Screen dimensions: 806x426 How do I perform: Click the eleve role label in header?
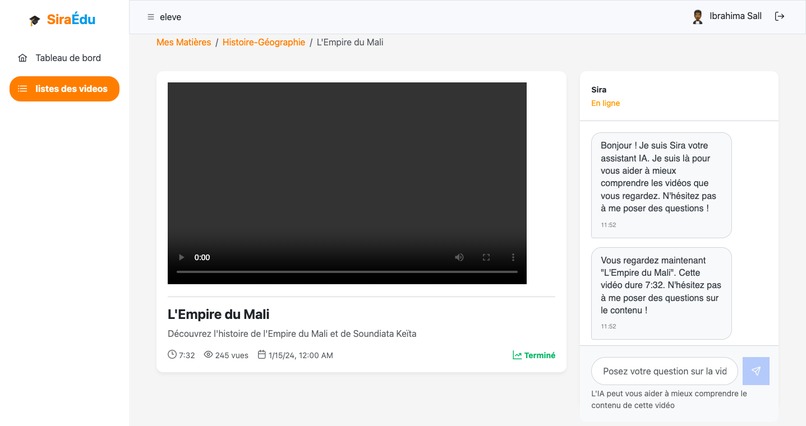(x=170, y=17)
